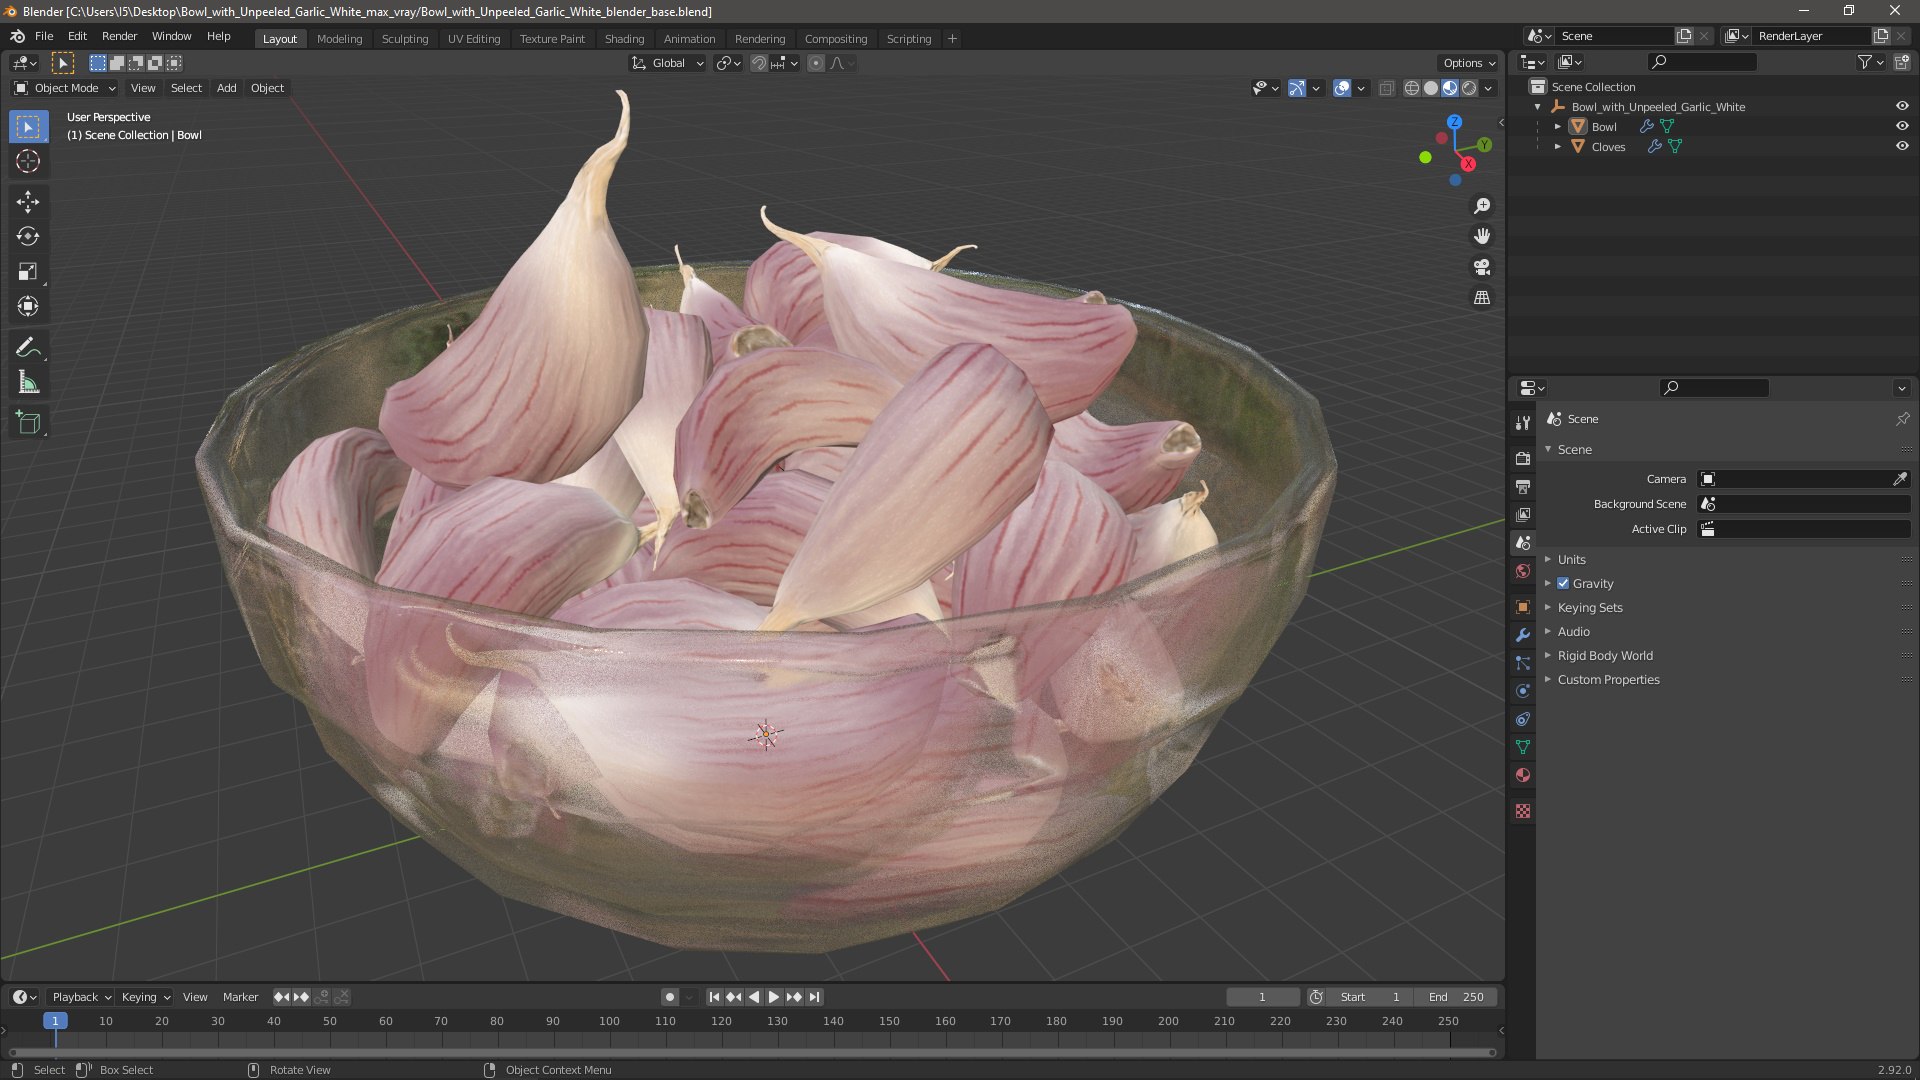Toggle X-ray display mode
Viewport: 1920px width, 1080px height.
click(1386, 88)
